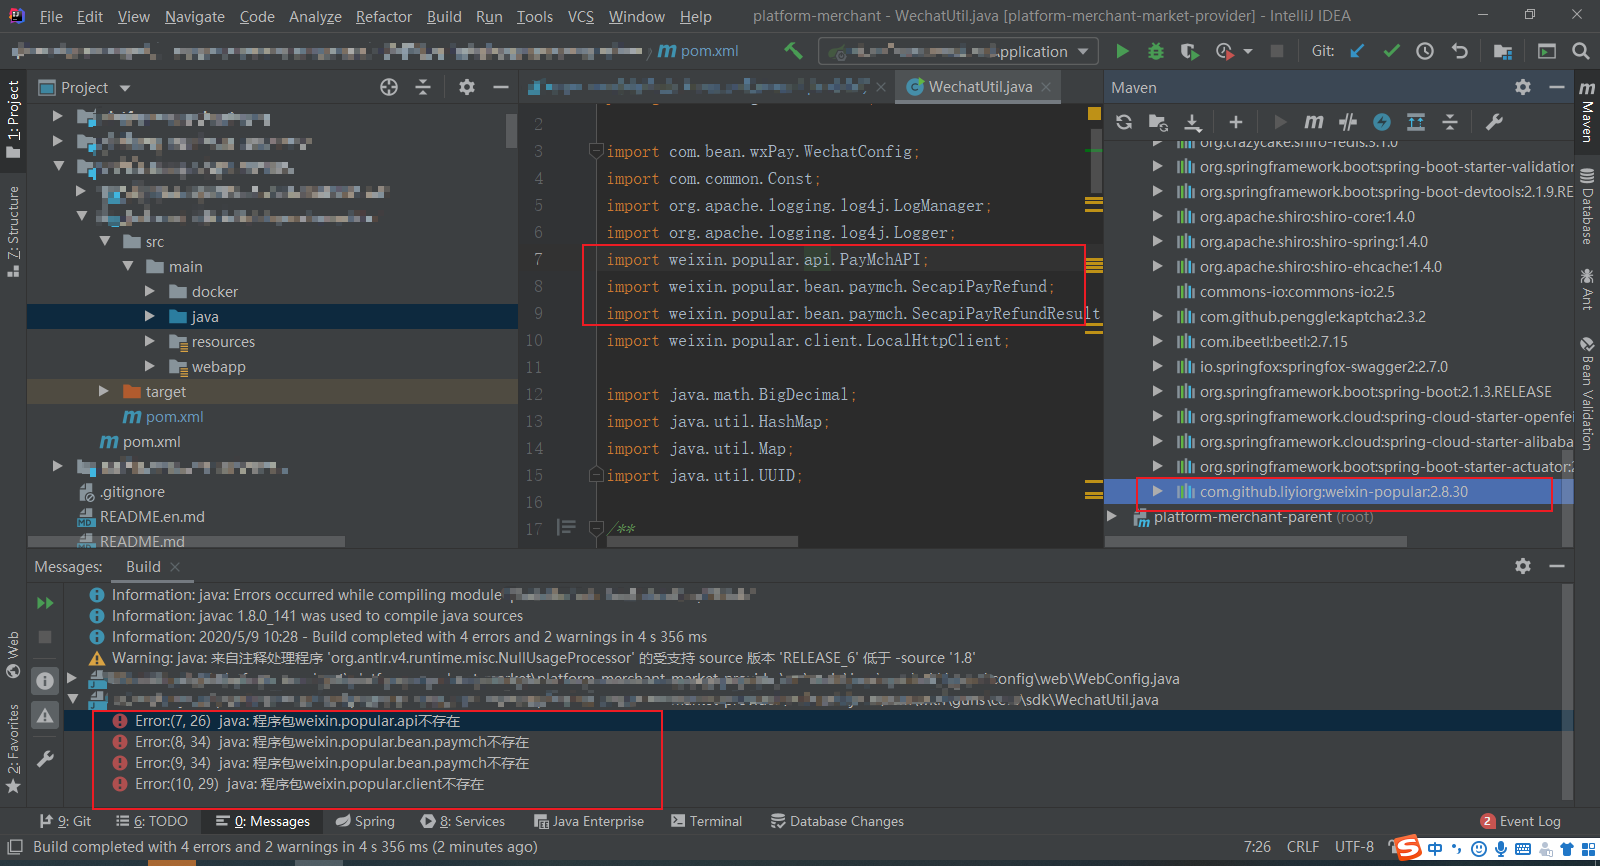Run the application with green play button
The height and width of the screenshot is (866, 1600).
coord(1122,51)
